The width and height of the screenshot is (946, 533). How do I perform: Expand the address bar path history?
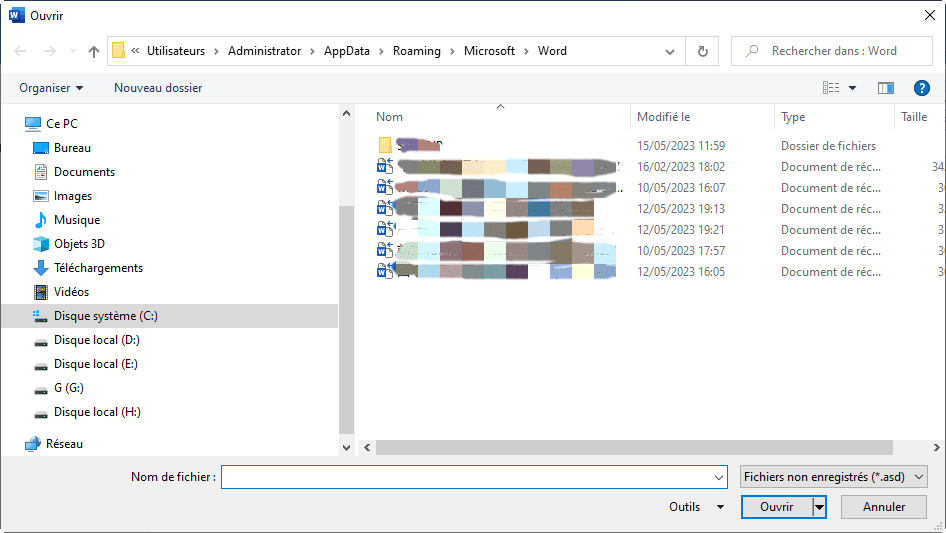[670, 51]
